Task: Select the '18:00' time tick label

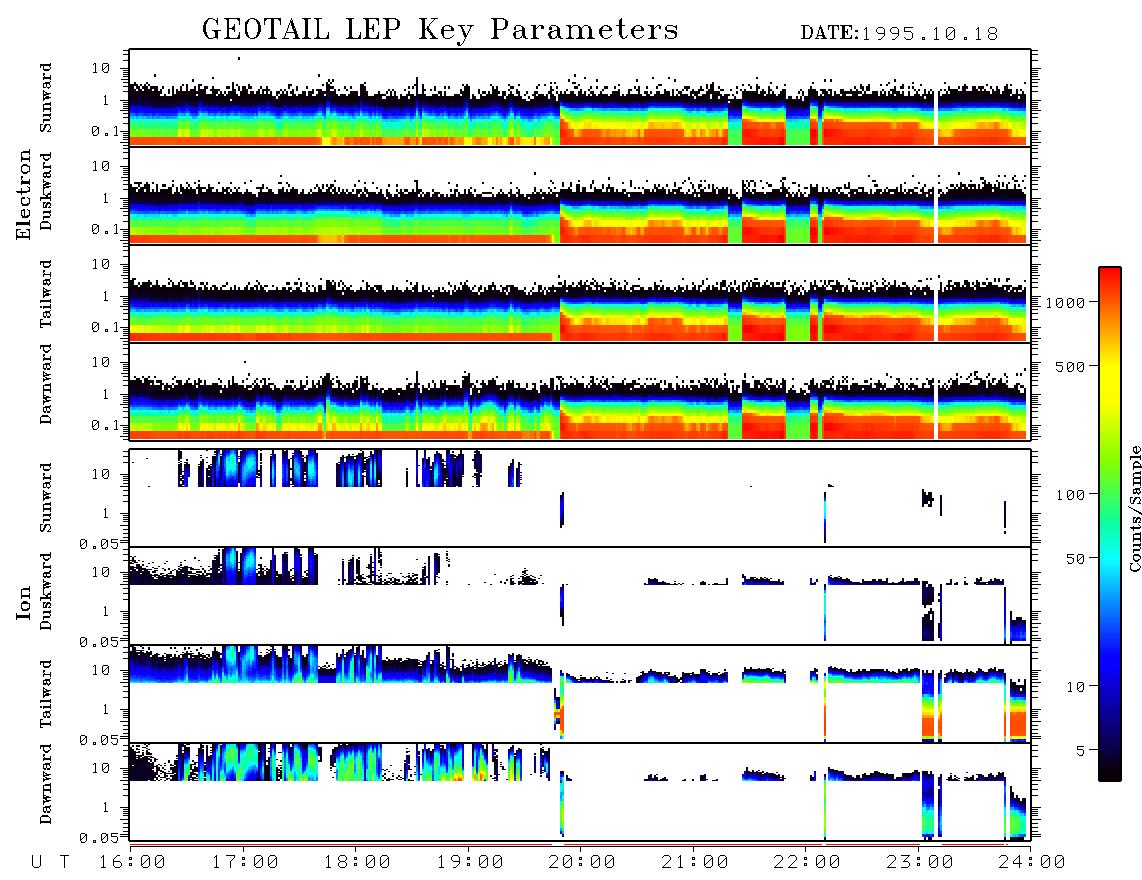Action: tap(358, 863)
